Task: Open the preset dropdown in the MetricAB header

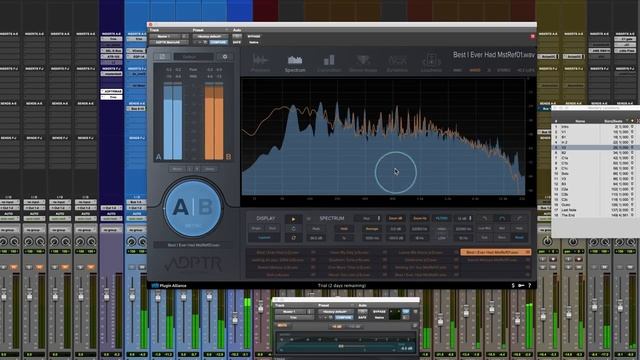Action: (210, 36)
